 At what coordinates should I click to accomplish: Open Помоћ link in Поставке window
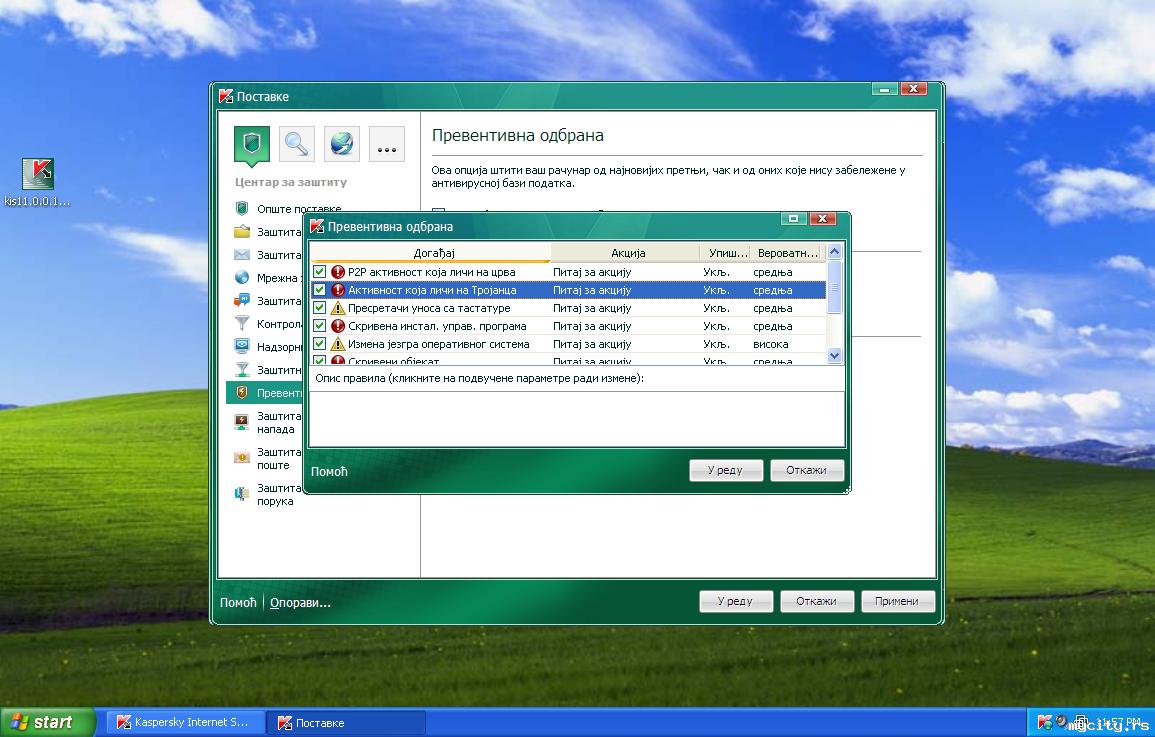coord(238,602)
